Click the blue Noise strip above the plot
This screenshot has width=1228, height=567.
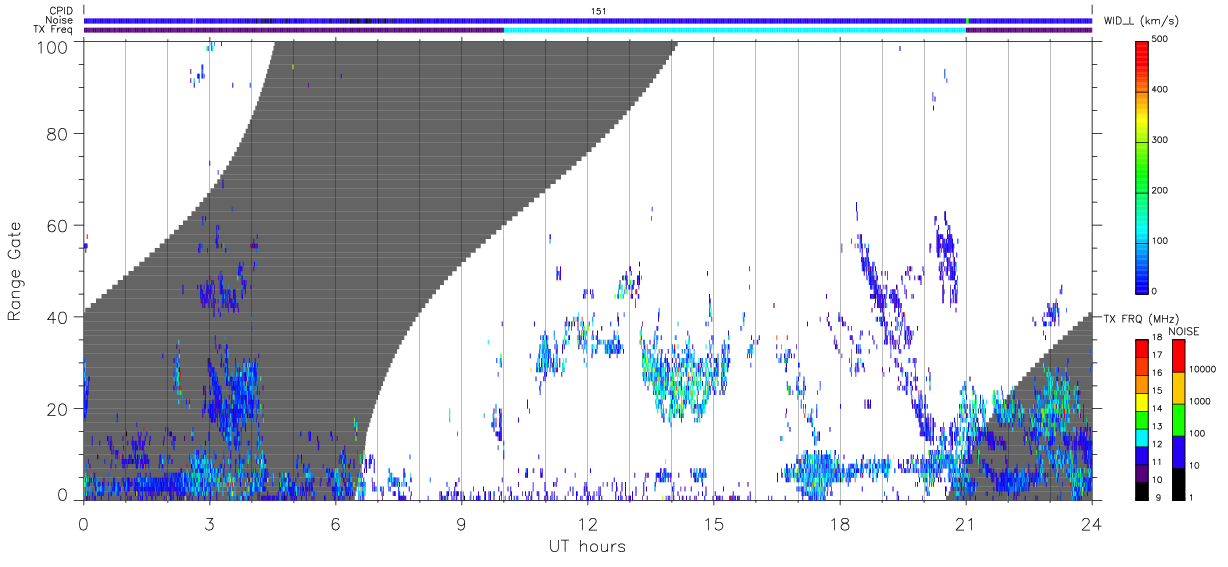point(587,20)
